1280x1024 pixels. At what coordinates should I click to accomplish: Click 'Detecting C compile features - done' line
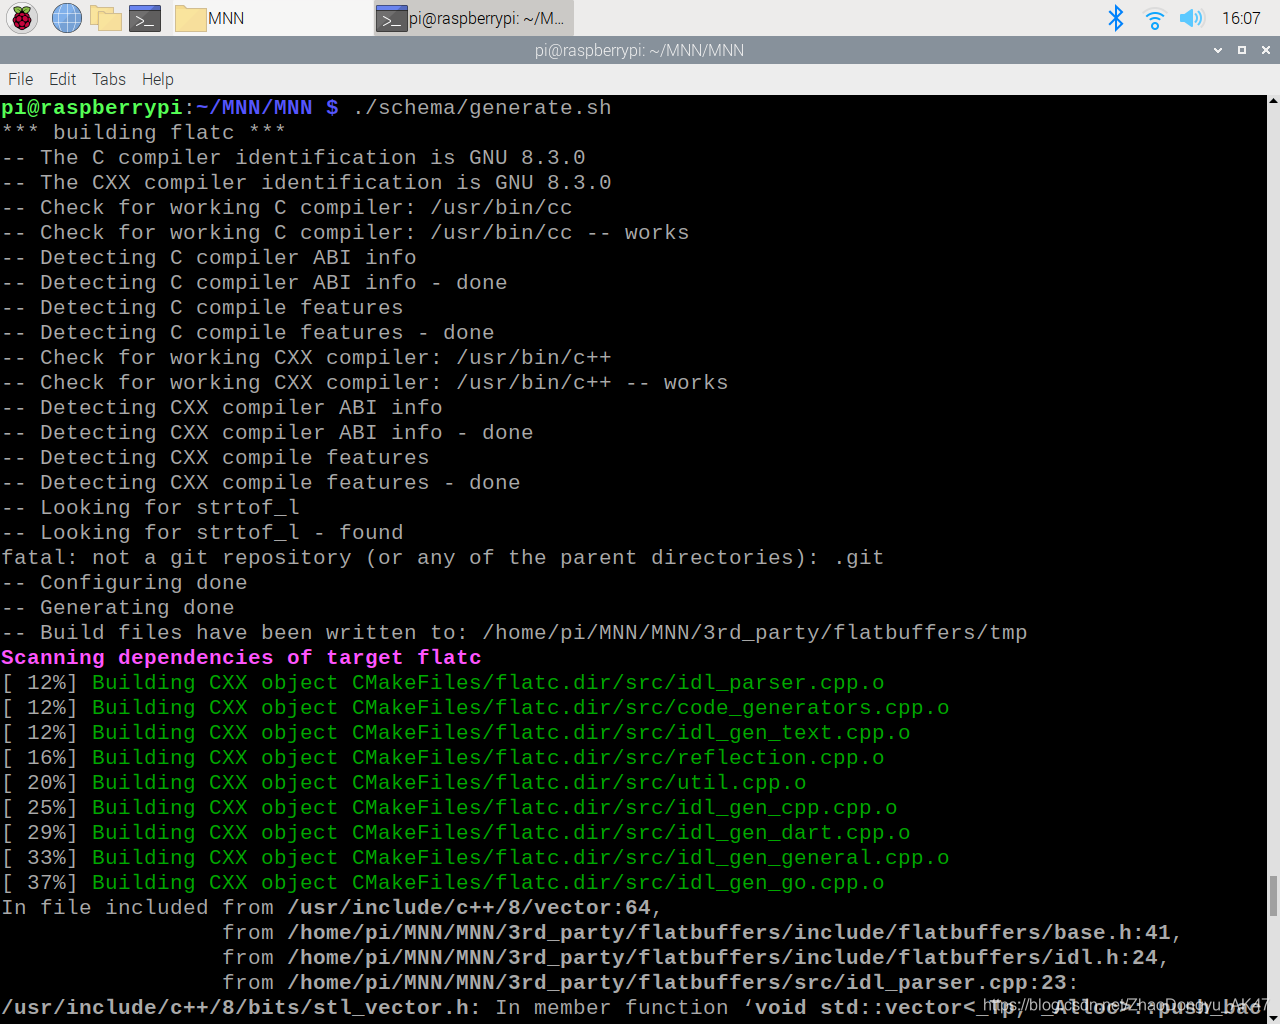point(248,333)
